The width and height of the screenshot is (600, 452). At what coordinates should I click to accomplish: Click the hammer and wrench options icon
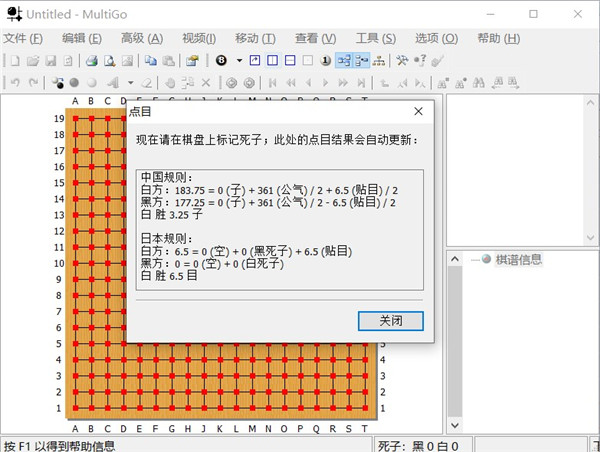pos(401,61)
